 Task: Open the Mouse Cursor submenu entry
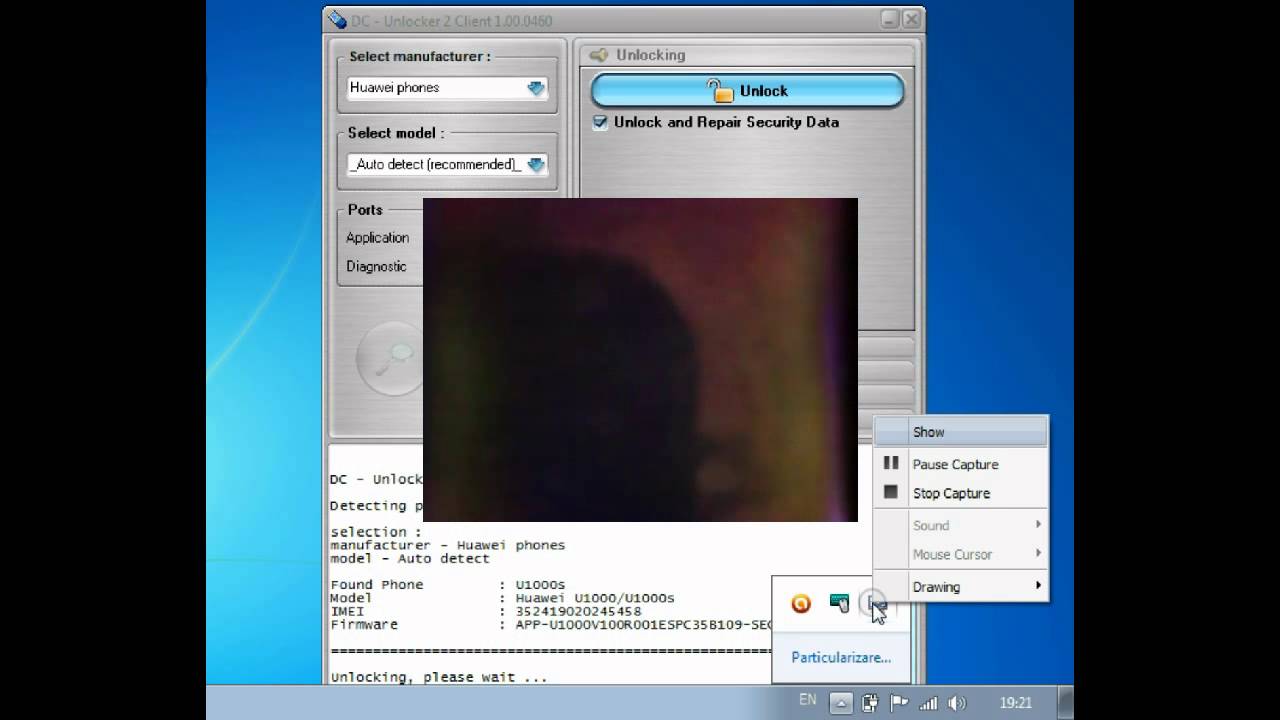961,554
